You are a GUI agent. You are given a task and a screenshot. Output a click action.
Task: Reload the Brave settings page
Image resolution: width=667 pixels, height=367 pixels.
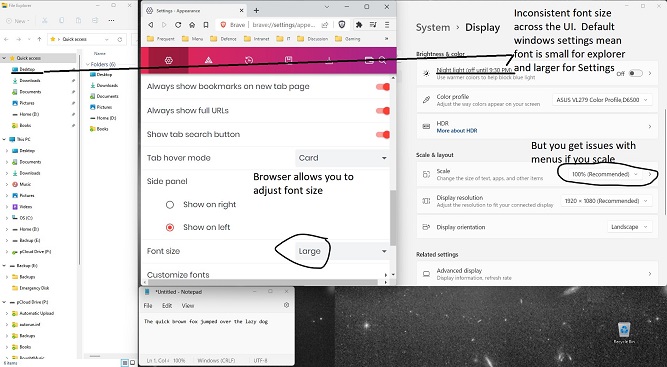178,25
